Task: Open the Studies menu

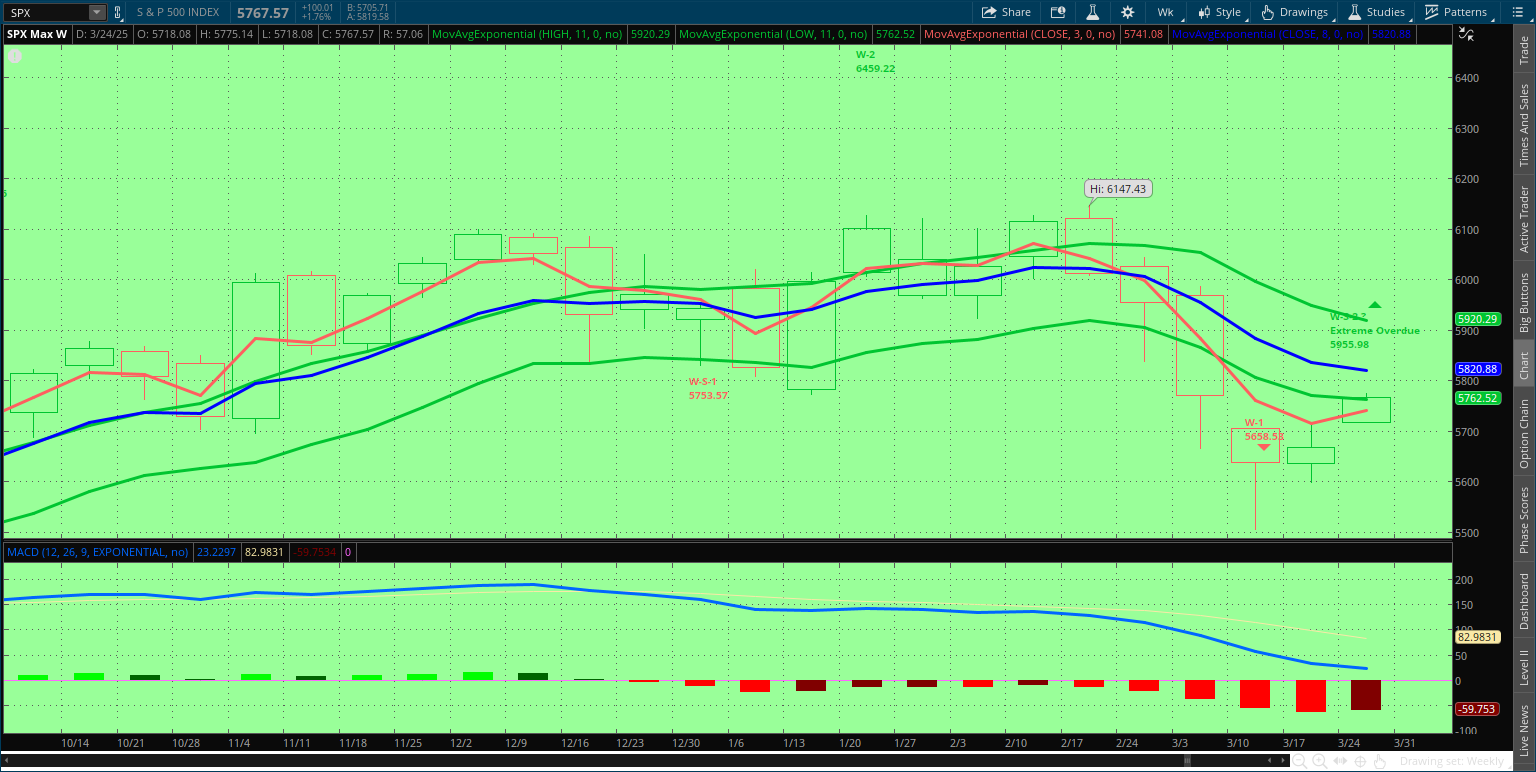Action: 1376,12
